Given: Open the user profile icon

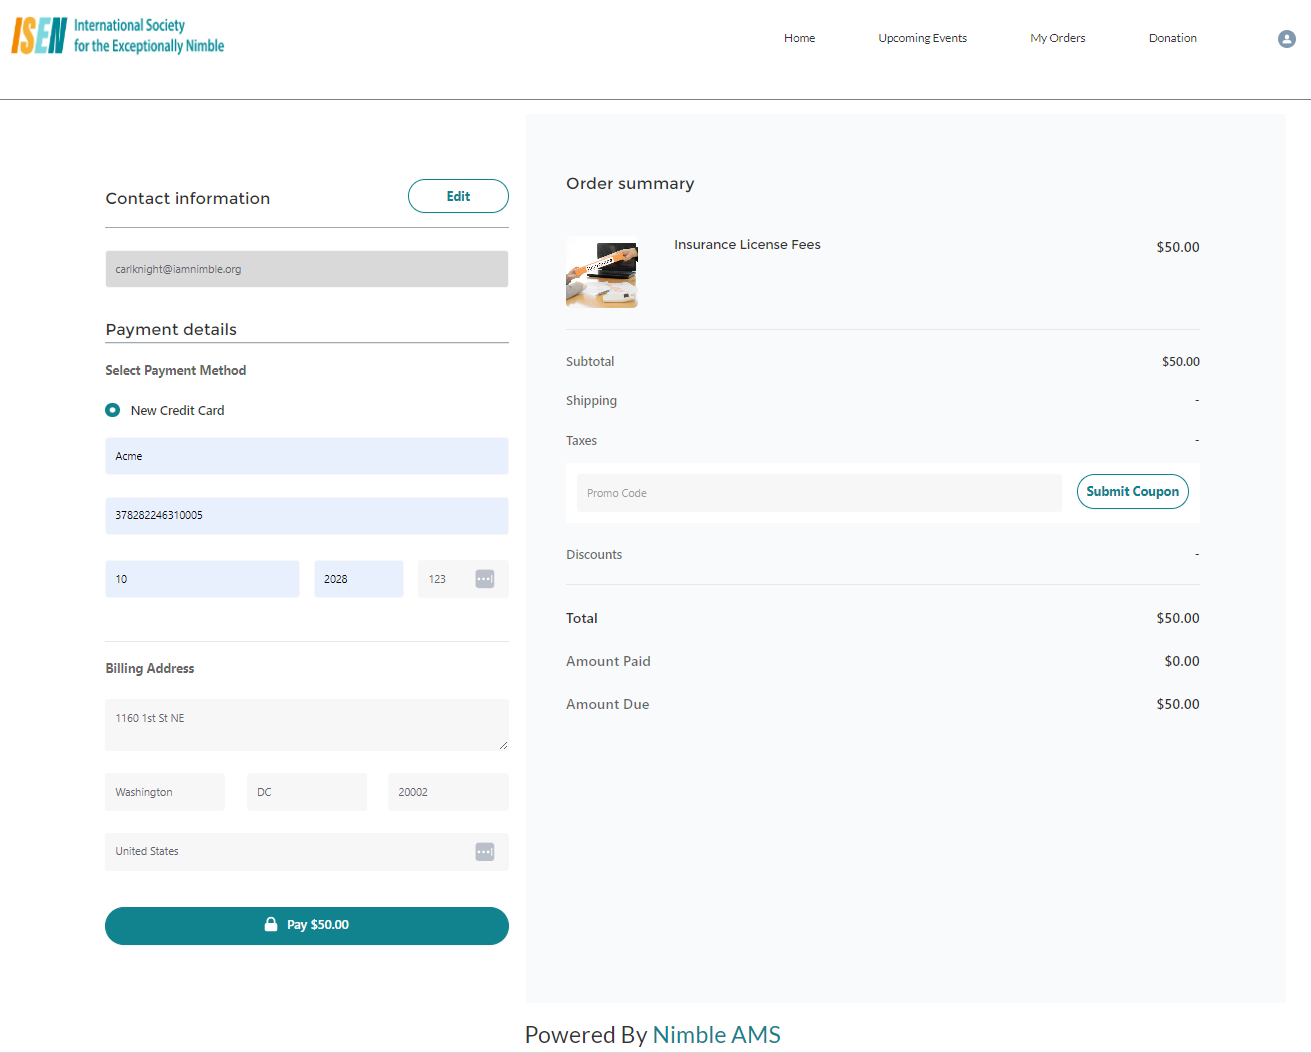Looking at the screenshot, I should click(1286, 39).
